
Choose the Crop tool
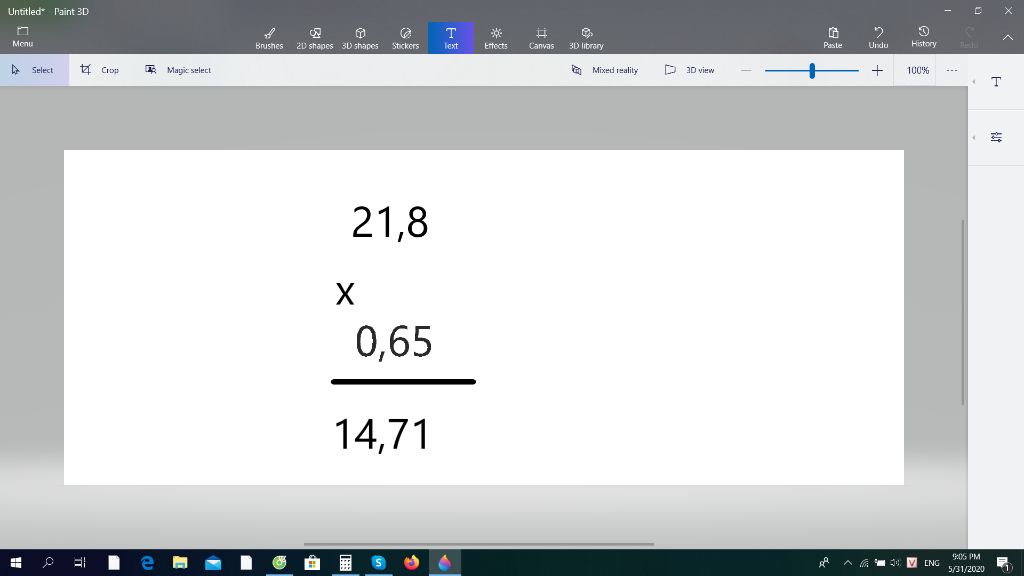click(99, 70)
